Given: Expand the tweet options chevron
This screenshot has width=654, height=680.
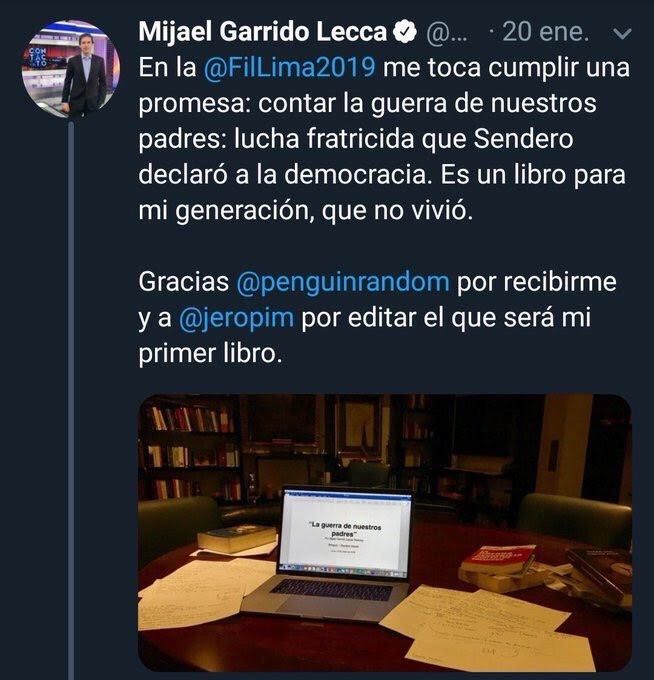Looking at the screenshot, I should pos(623,33).
